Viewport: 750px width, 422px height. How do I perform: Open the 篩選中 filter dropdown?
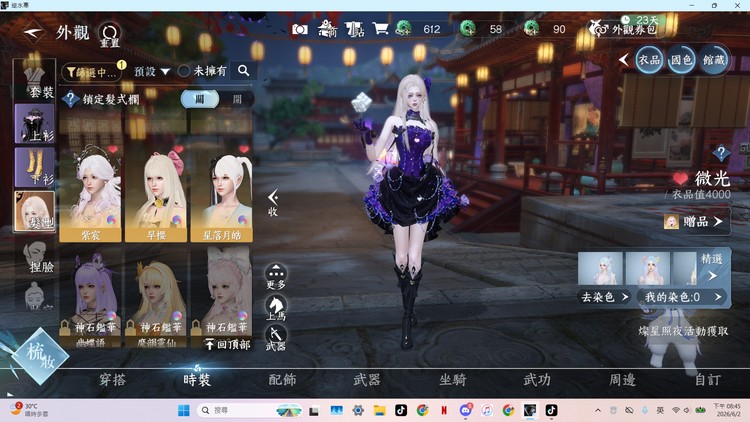tap(92, 72)
